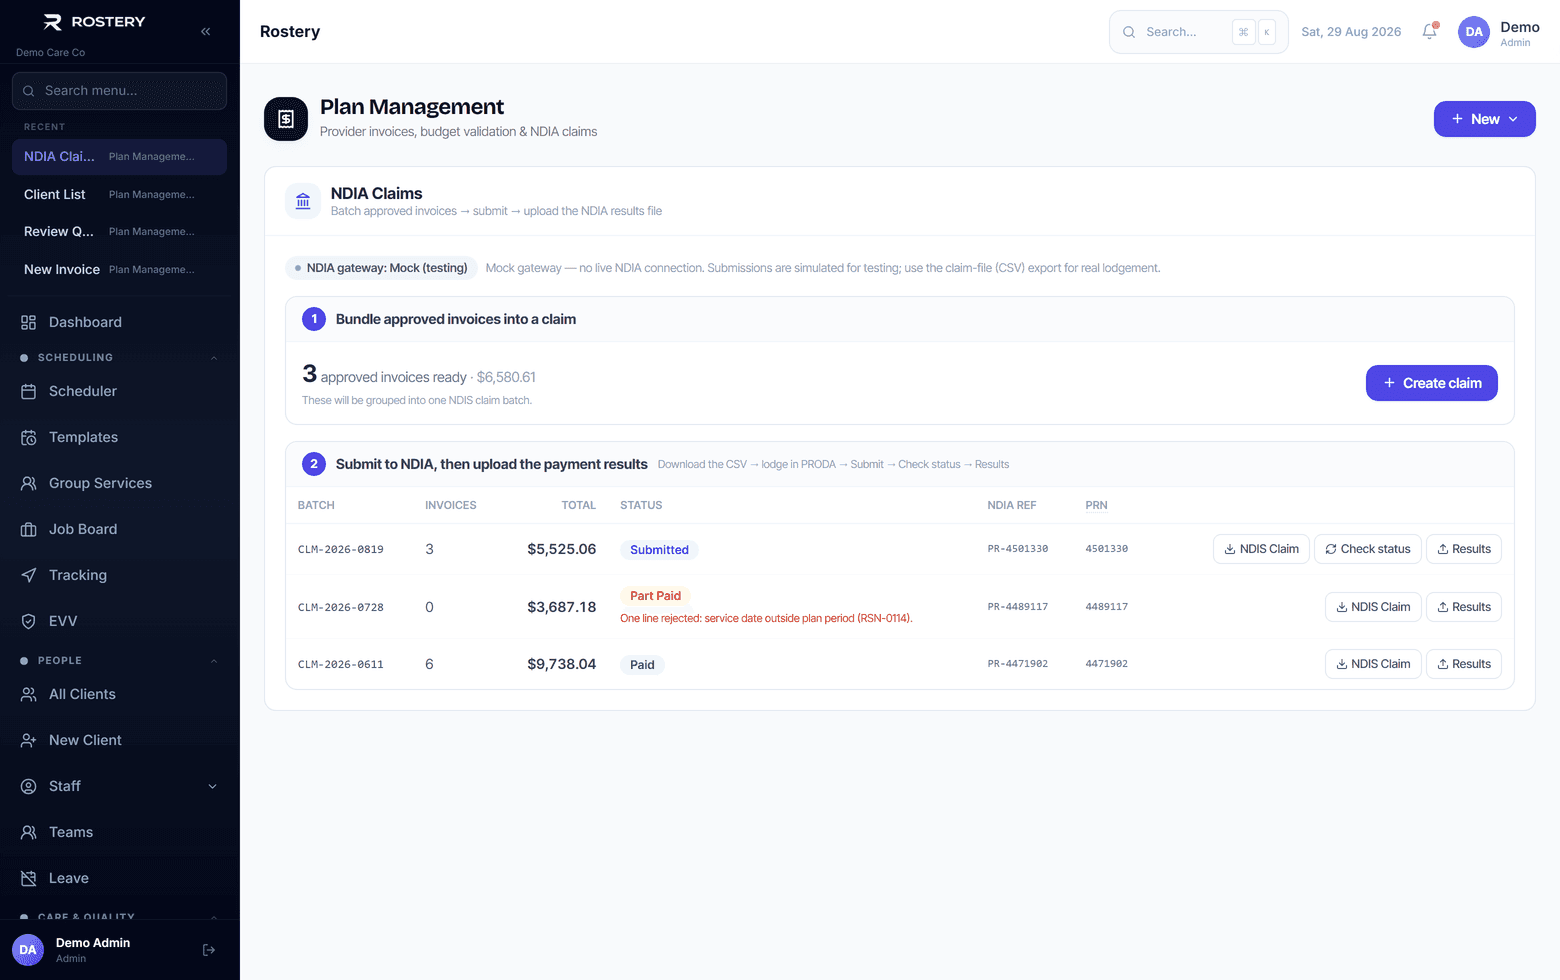This screenshot has height=980, width=1560.
Task: Open All Clients in sidebar
Action: coord(120,694)
